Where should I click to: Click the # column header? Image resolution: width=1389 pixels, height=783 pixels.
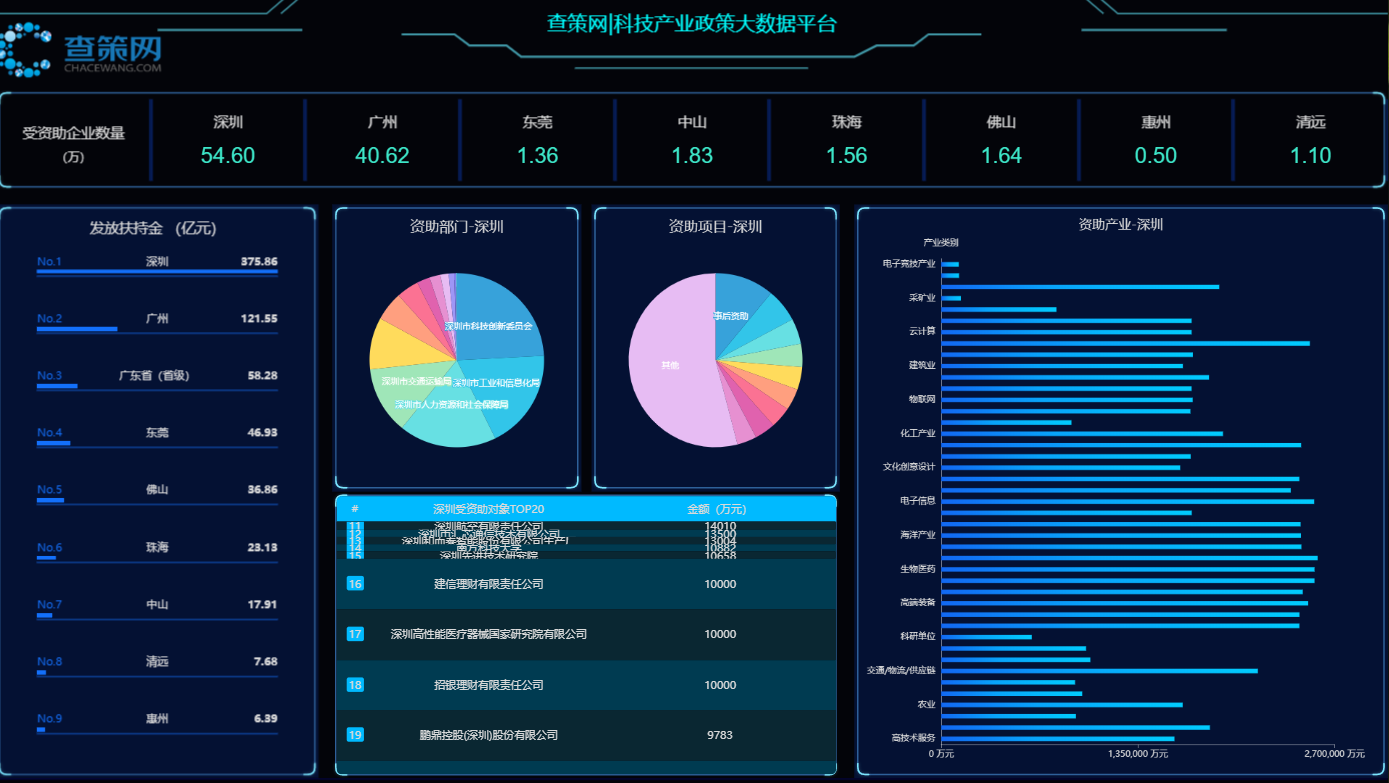click(x=355, y=509)
